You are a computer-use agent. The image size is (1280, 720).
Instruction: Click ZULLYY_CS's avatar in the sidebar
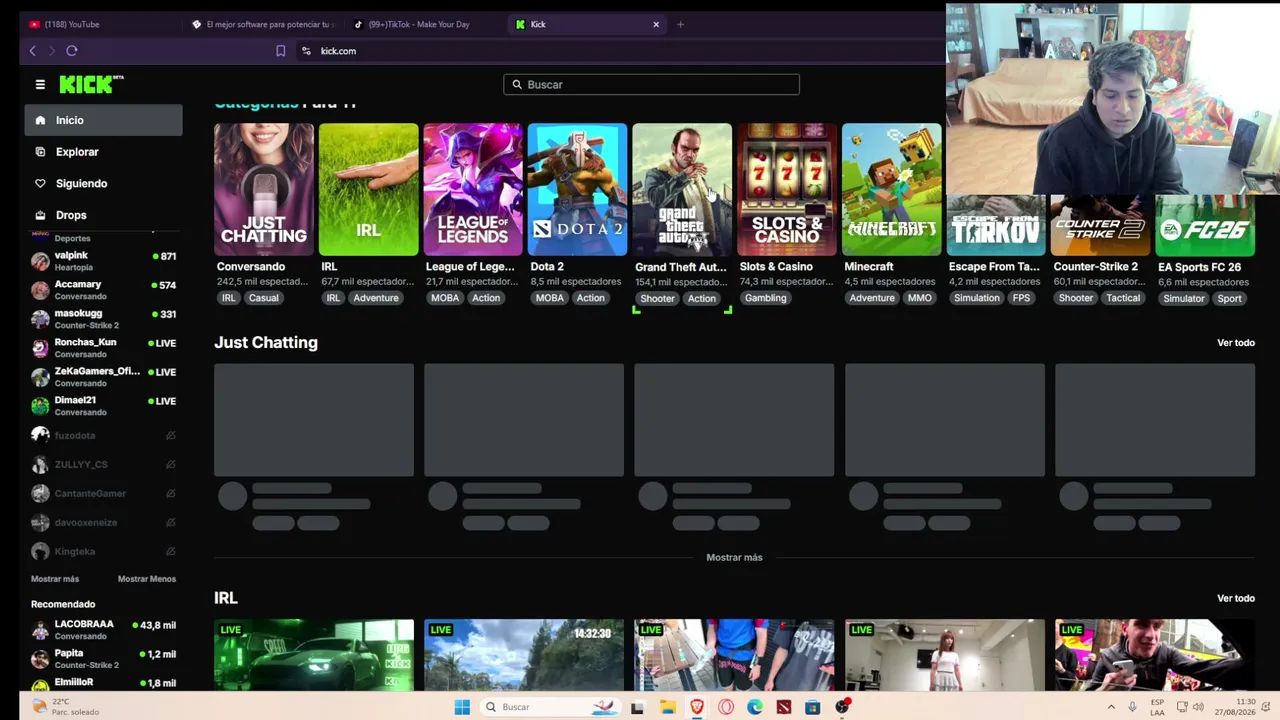pyautogui.click(x=40, y=464)
